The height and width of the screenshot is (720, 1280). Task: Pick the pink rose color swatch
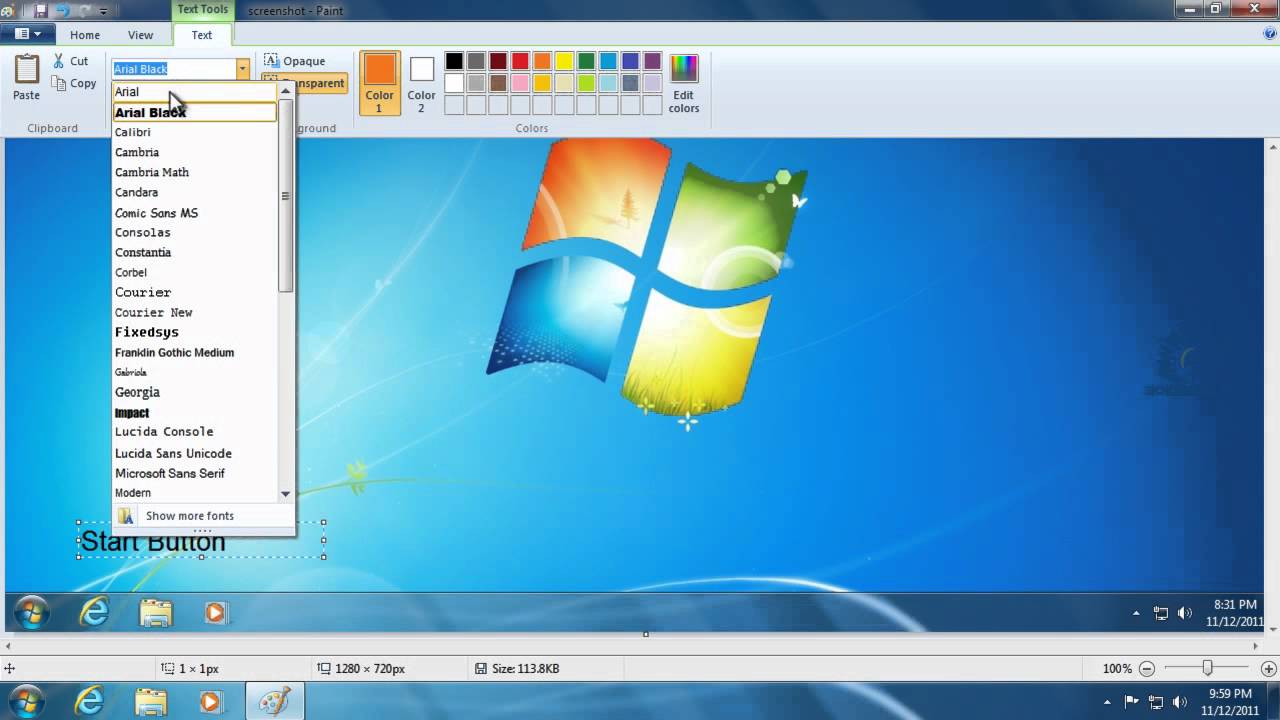coord(520,83)
